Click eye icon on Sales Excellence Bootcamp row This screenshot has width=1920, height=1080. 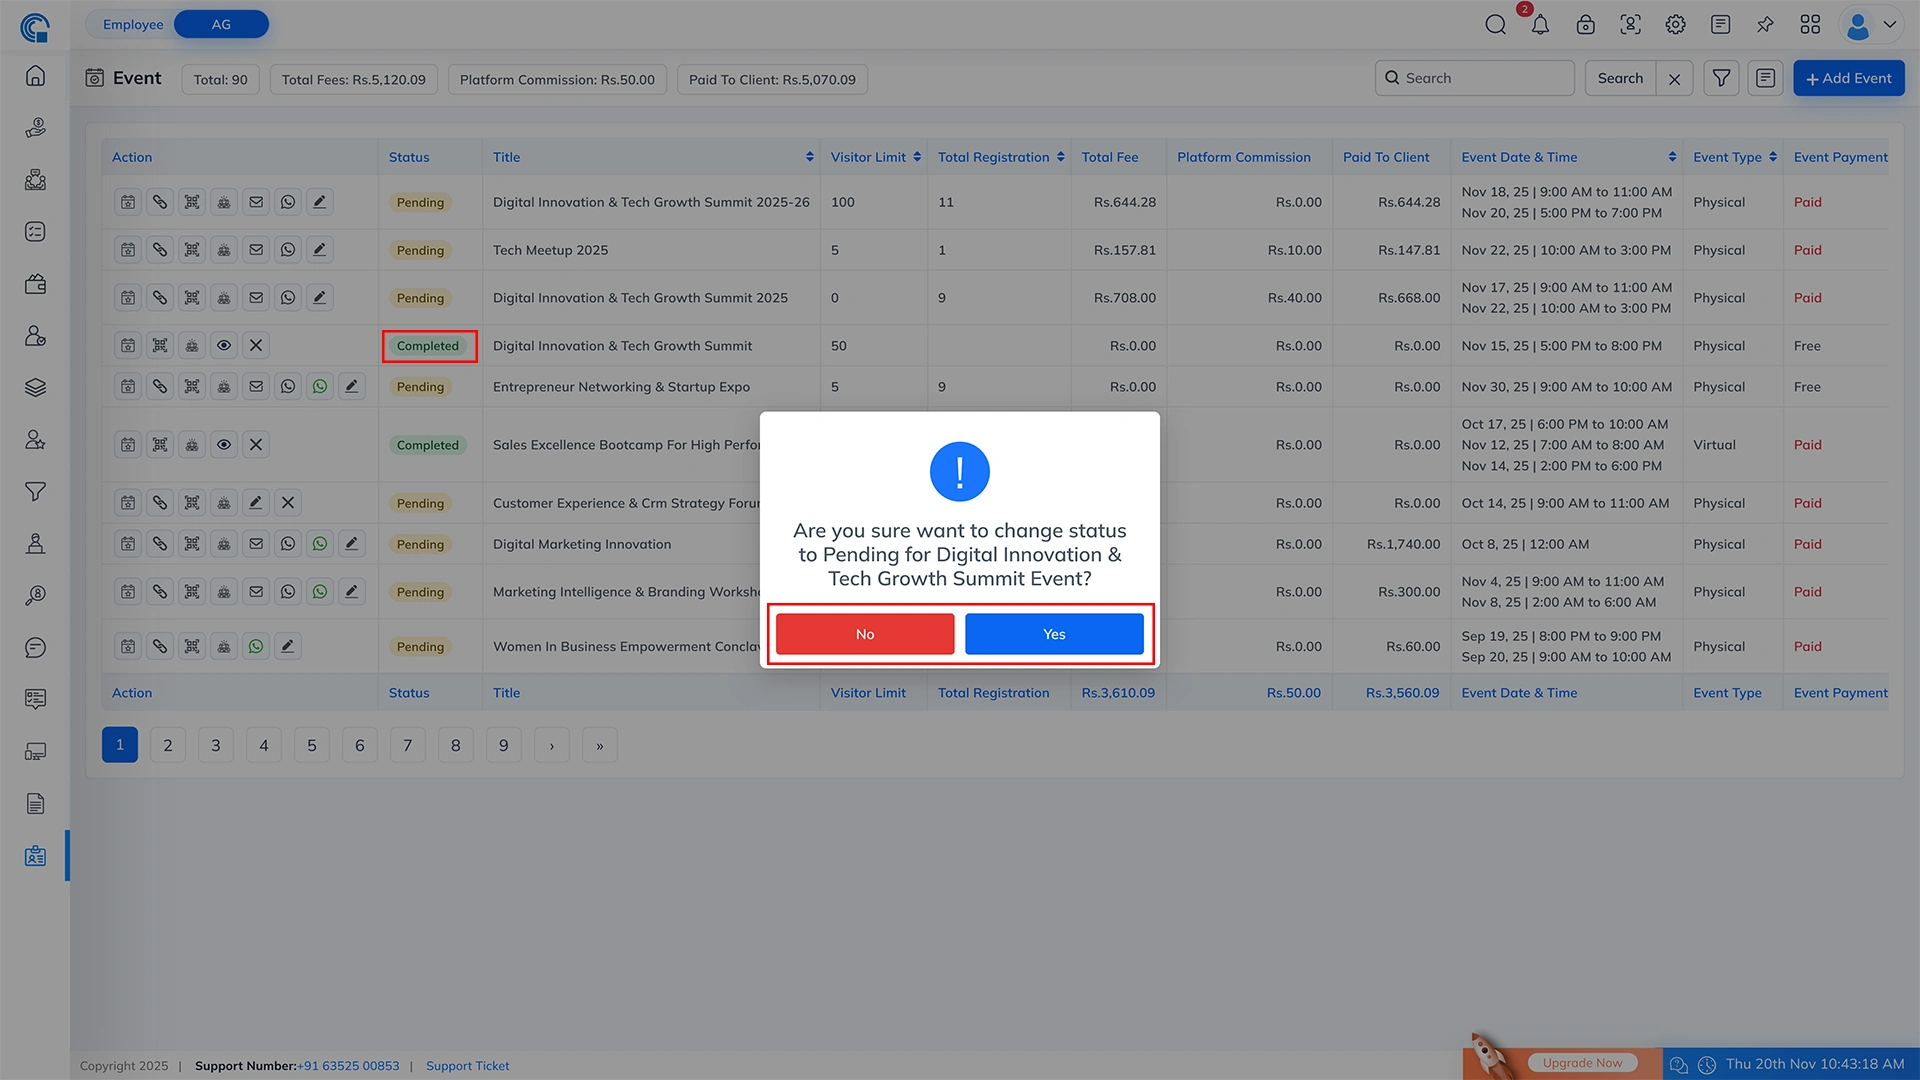[224, 444]
